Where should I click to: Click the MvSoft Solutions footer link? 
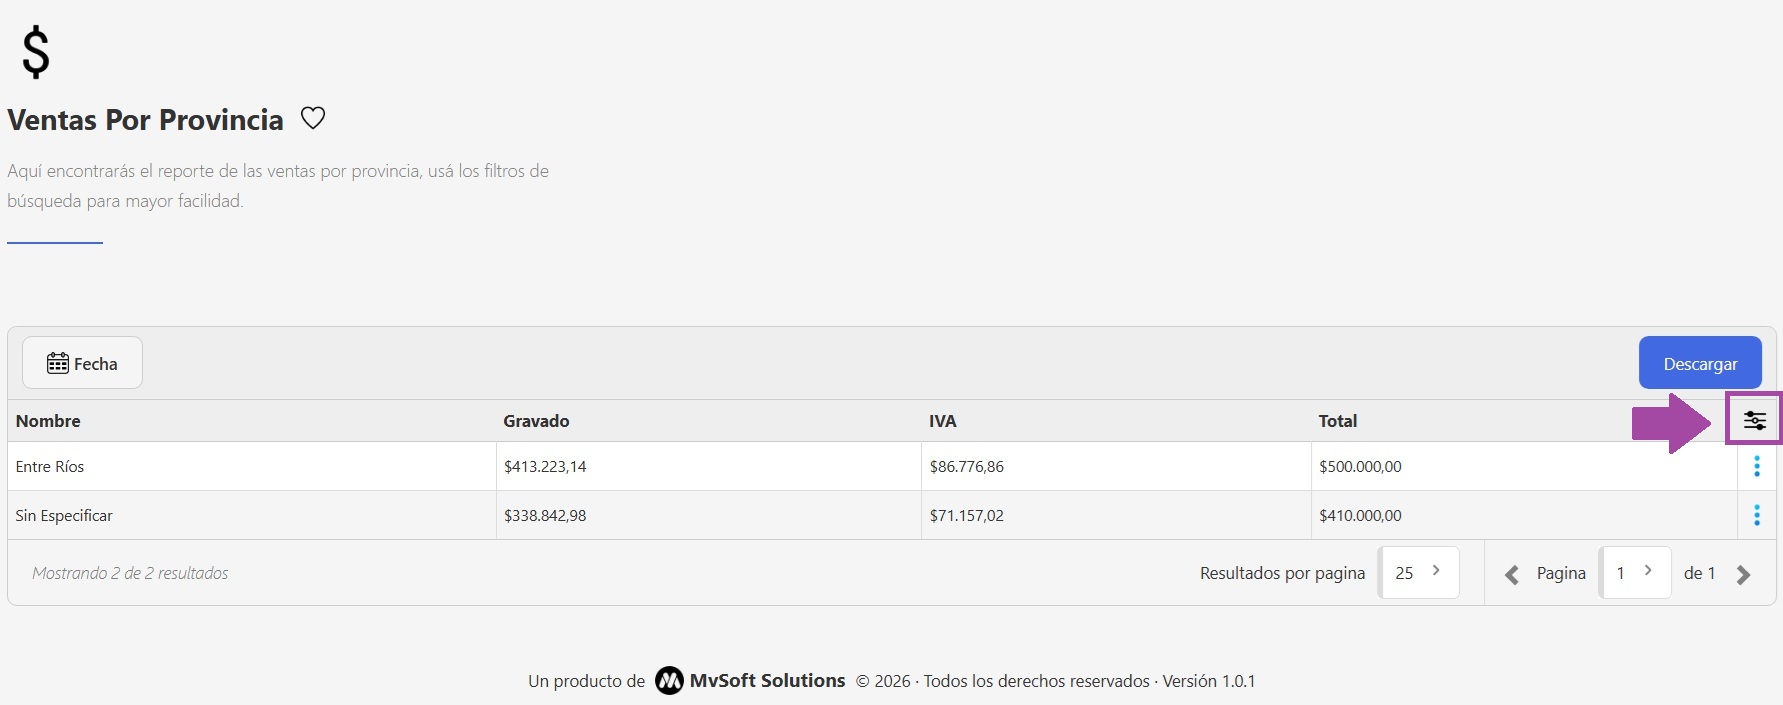click(x=767, y=681)
